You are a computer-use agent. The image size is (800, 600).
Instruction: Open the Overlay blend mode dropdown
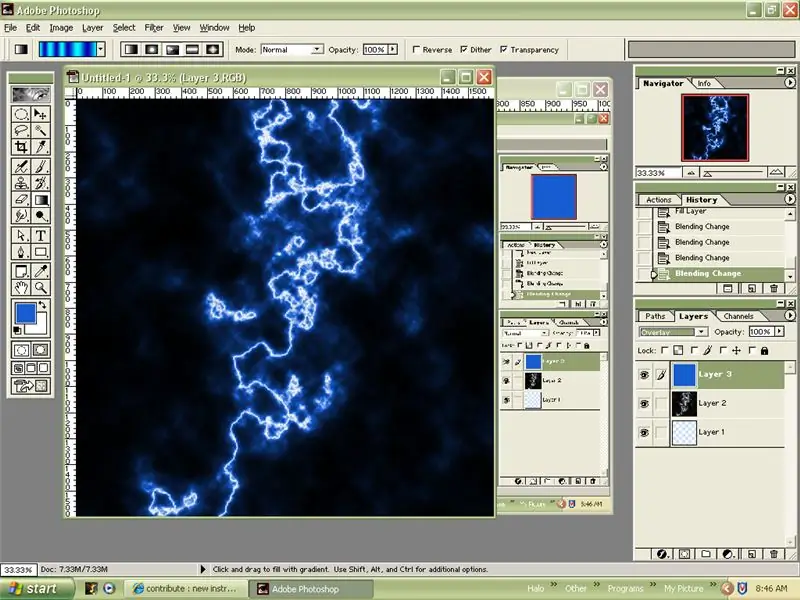pyautogui.click(x=702, y=332)
